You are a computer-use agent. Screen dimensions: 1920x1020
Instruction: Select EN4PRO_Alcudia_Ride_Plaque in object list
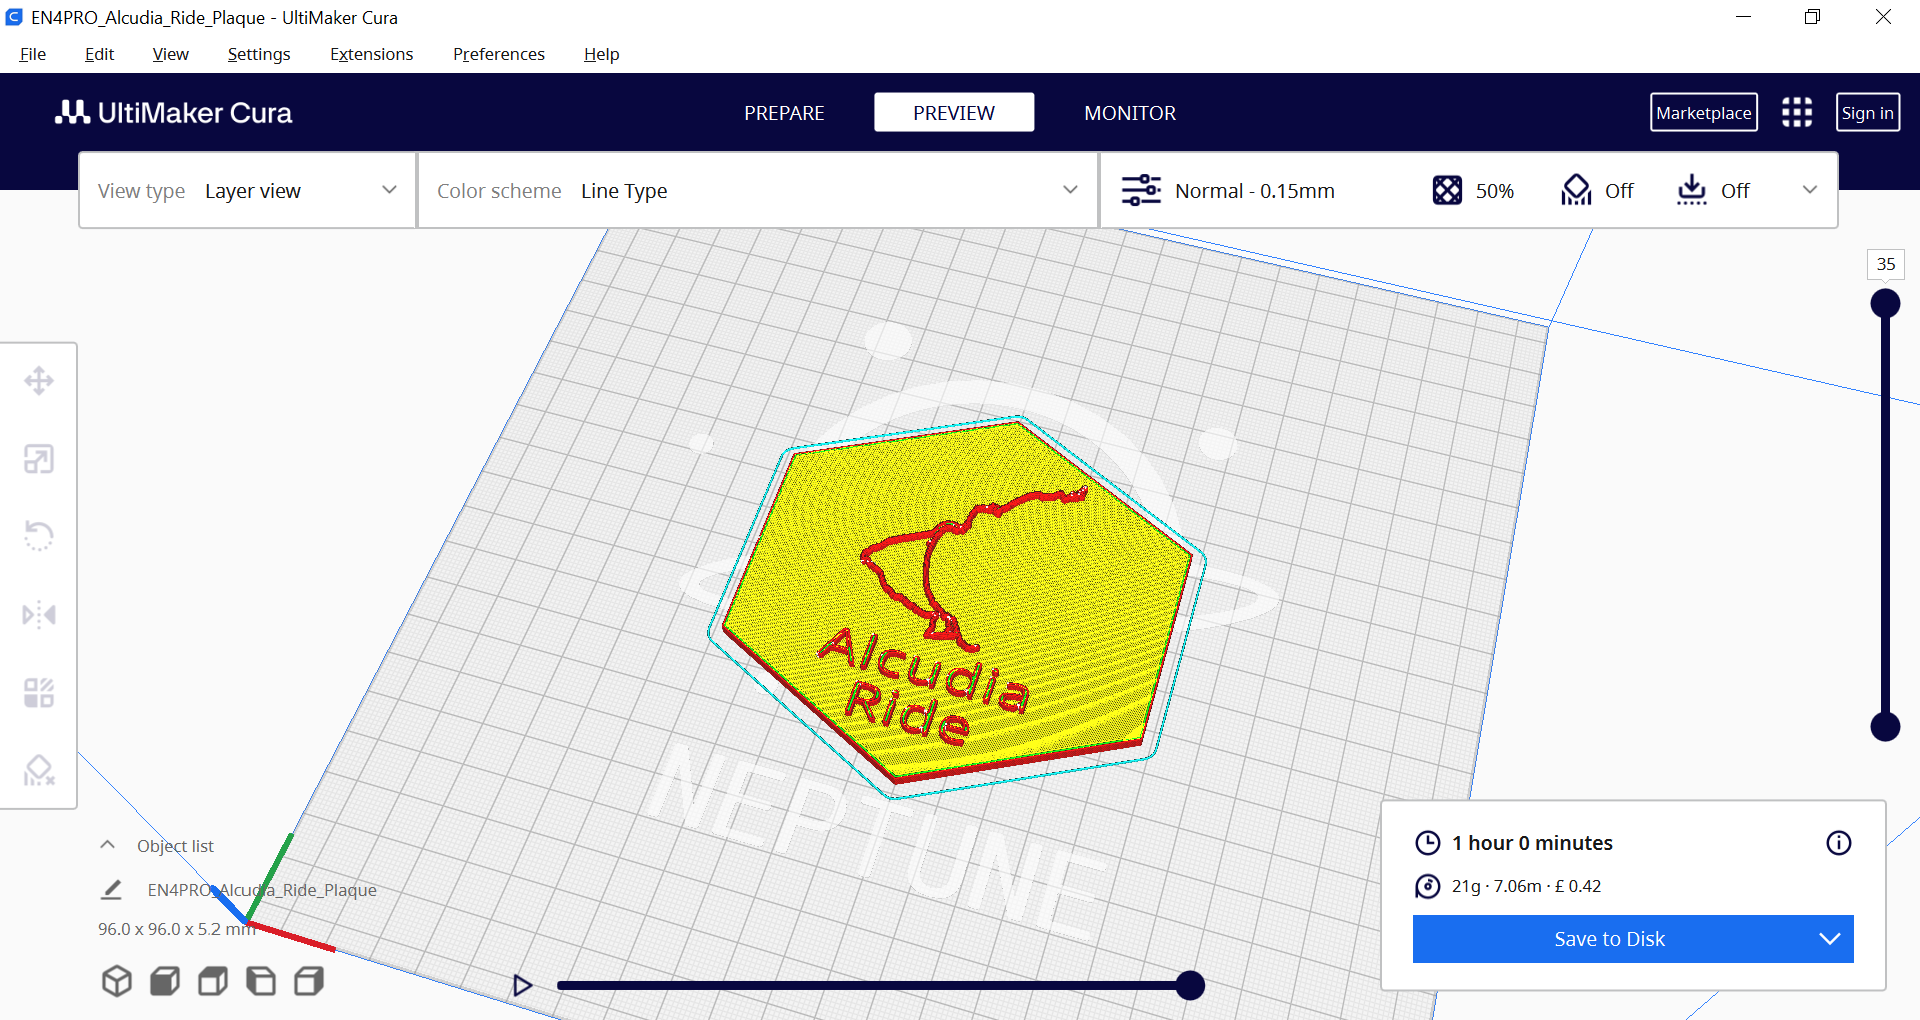click(x=262, y=890)
